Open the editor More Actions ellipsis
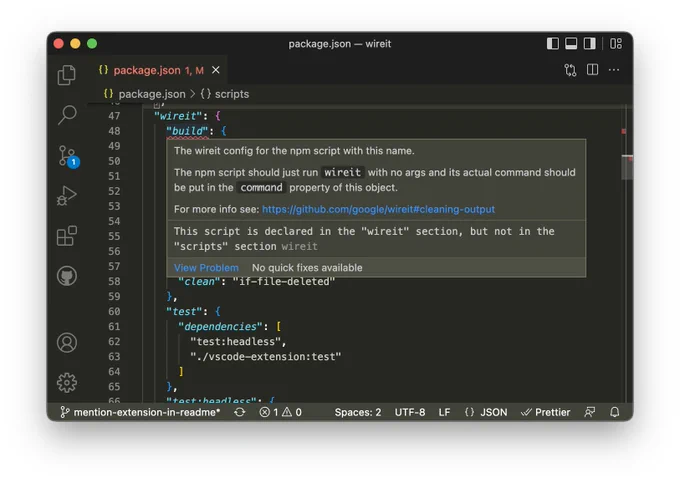The width and height of the screenshot is (680, 483). pyautogui.click(x=614, y=70)
